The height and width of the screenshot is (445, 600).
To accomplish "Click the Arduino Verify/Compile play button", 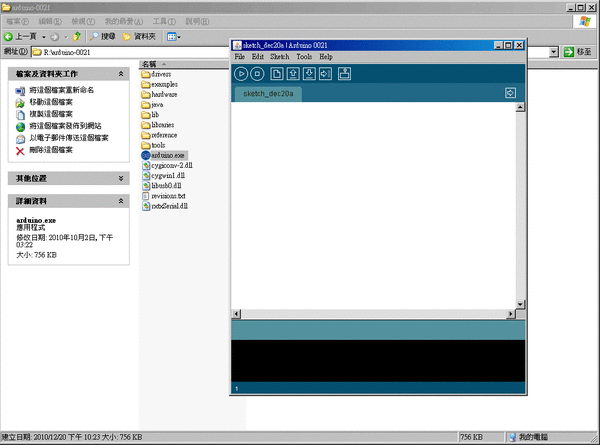I will click(x=241, y=74).
